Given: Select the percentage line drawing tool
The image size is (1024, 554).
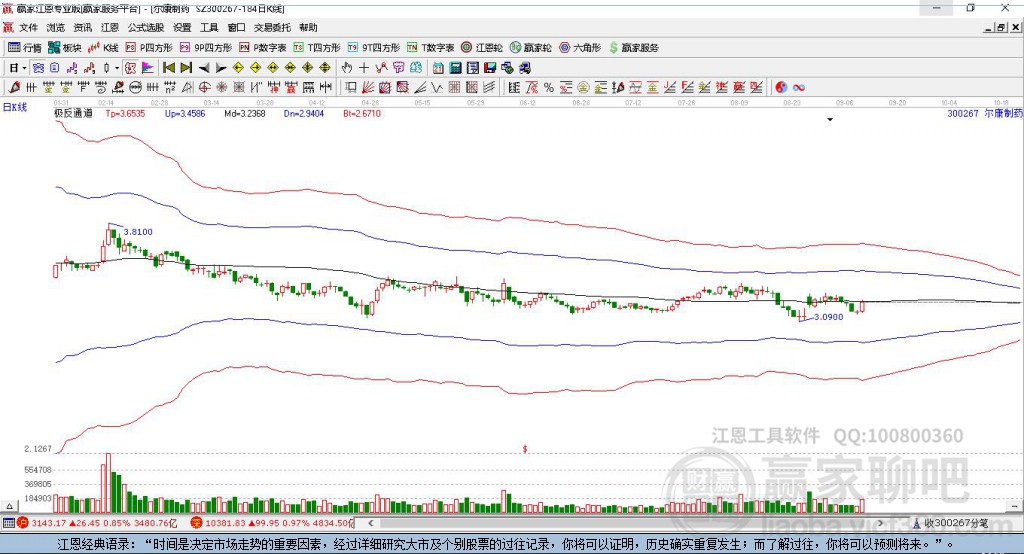Looking at the screenshot, I should [x=549, y=88].
